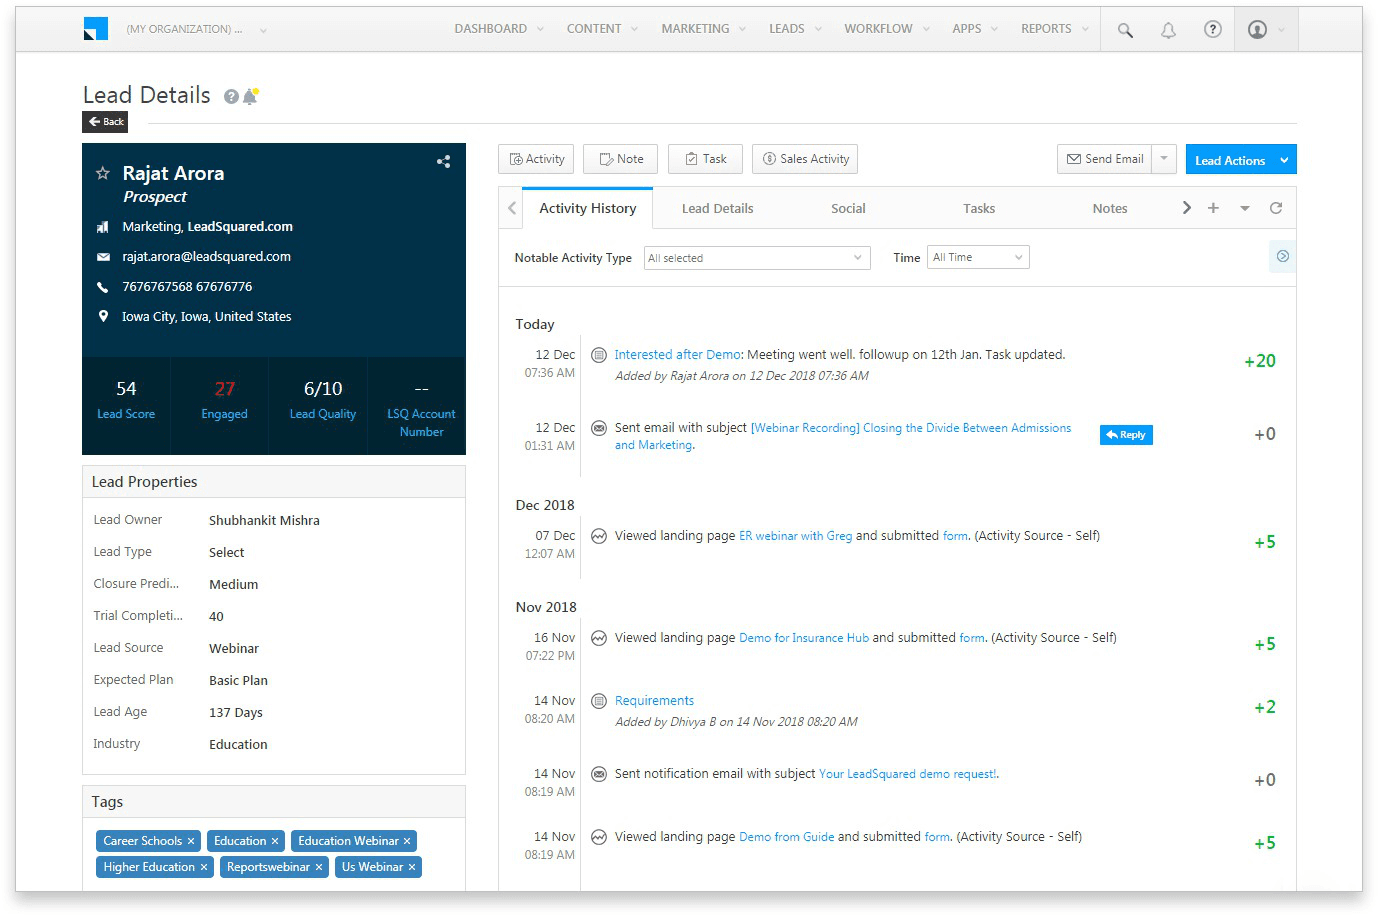
Task: Click the filter icon beside activity list
Action: 1282,256
